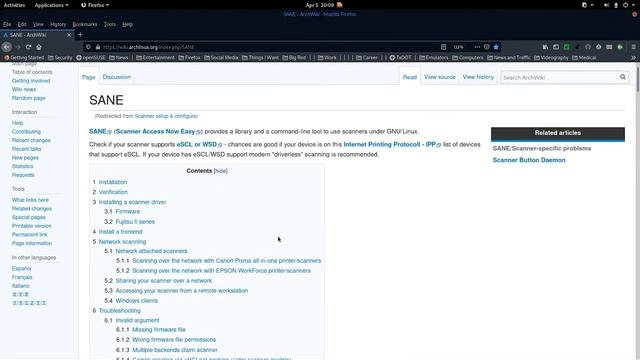The width and height of the screenshot is (640, 360).
Task: Open a new tab with plus button
Action: tap(80, 35)
